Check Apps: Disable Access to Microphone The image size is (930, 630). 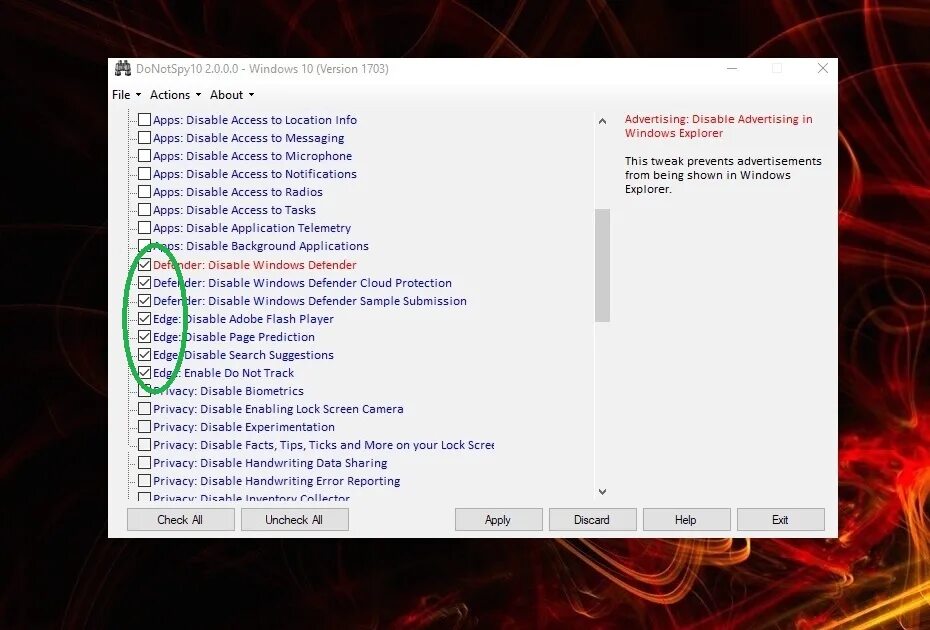145,155
